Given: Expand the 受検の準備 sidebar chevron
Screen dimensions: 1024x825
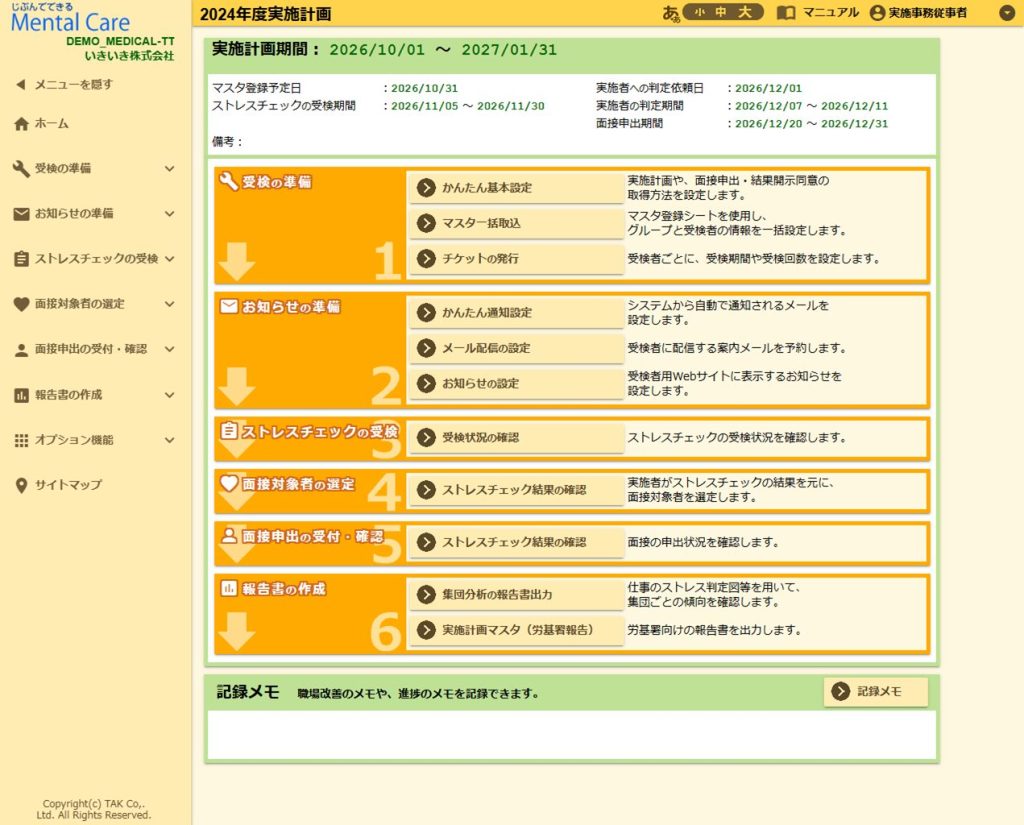Looking at the screenshot, I should tap(170, 169).
